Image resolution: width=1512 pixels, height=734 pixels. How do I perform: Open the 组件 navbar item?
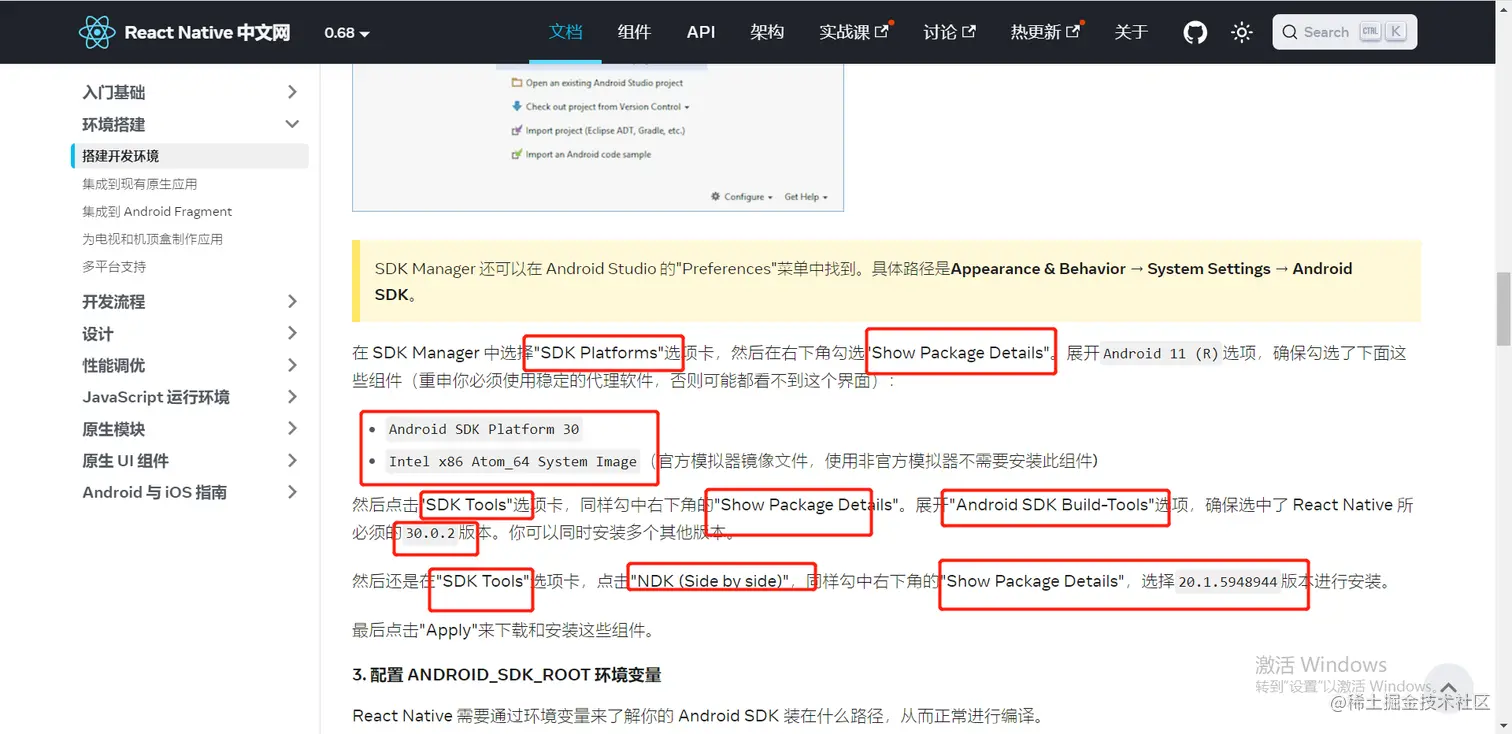(x=634, y=32)
